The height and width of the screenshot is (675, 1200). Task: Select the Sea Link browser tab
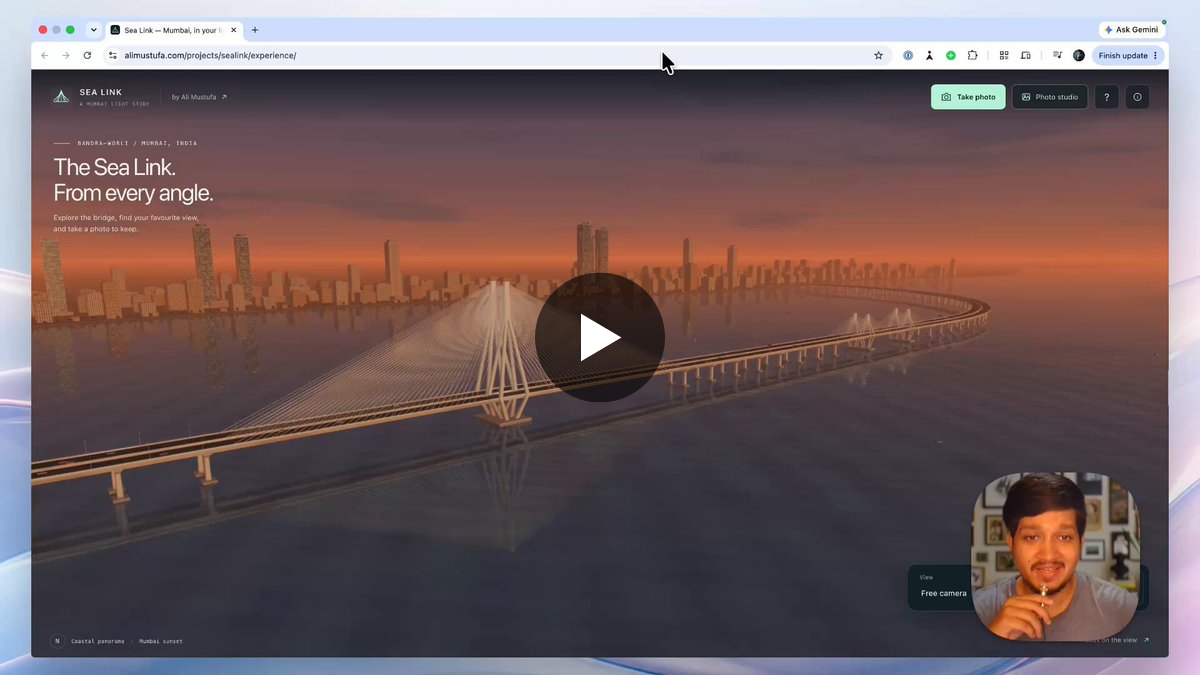point(173,30)
